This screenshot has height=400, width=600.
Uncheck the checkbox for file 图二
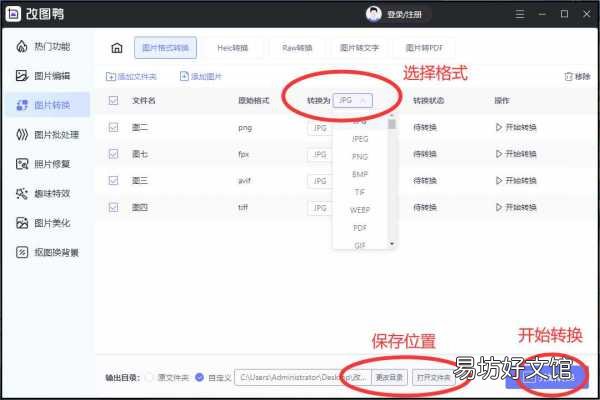click(x=113, y=127)
